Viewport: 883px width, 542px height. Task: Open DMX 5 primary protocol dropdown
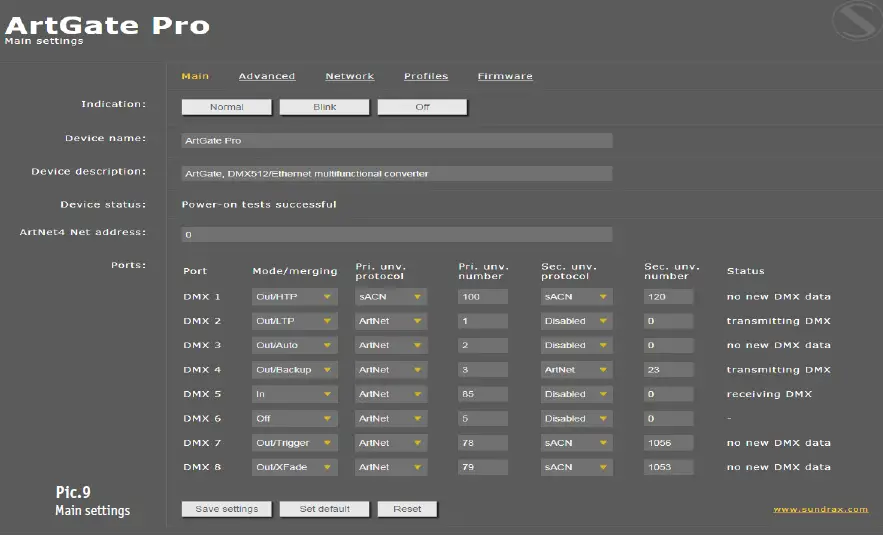pyautogui.click(x=391, y=394)
